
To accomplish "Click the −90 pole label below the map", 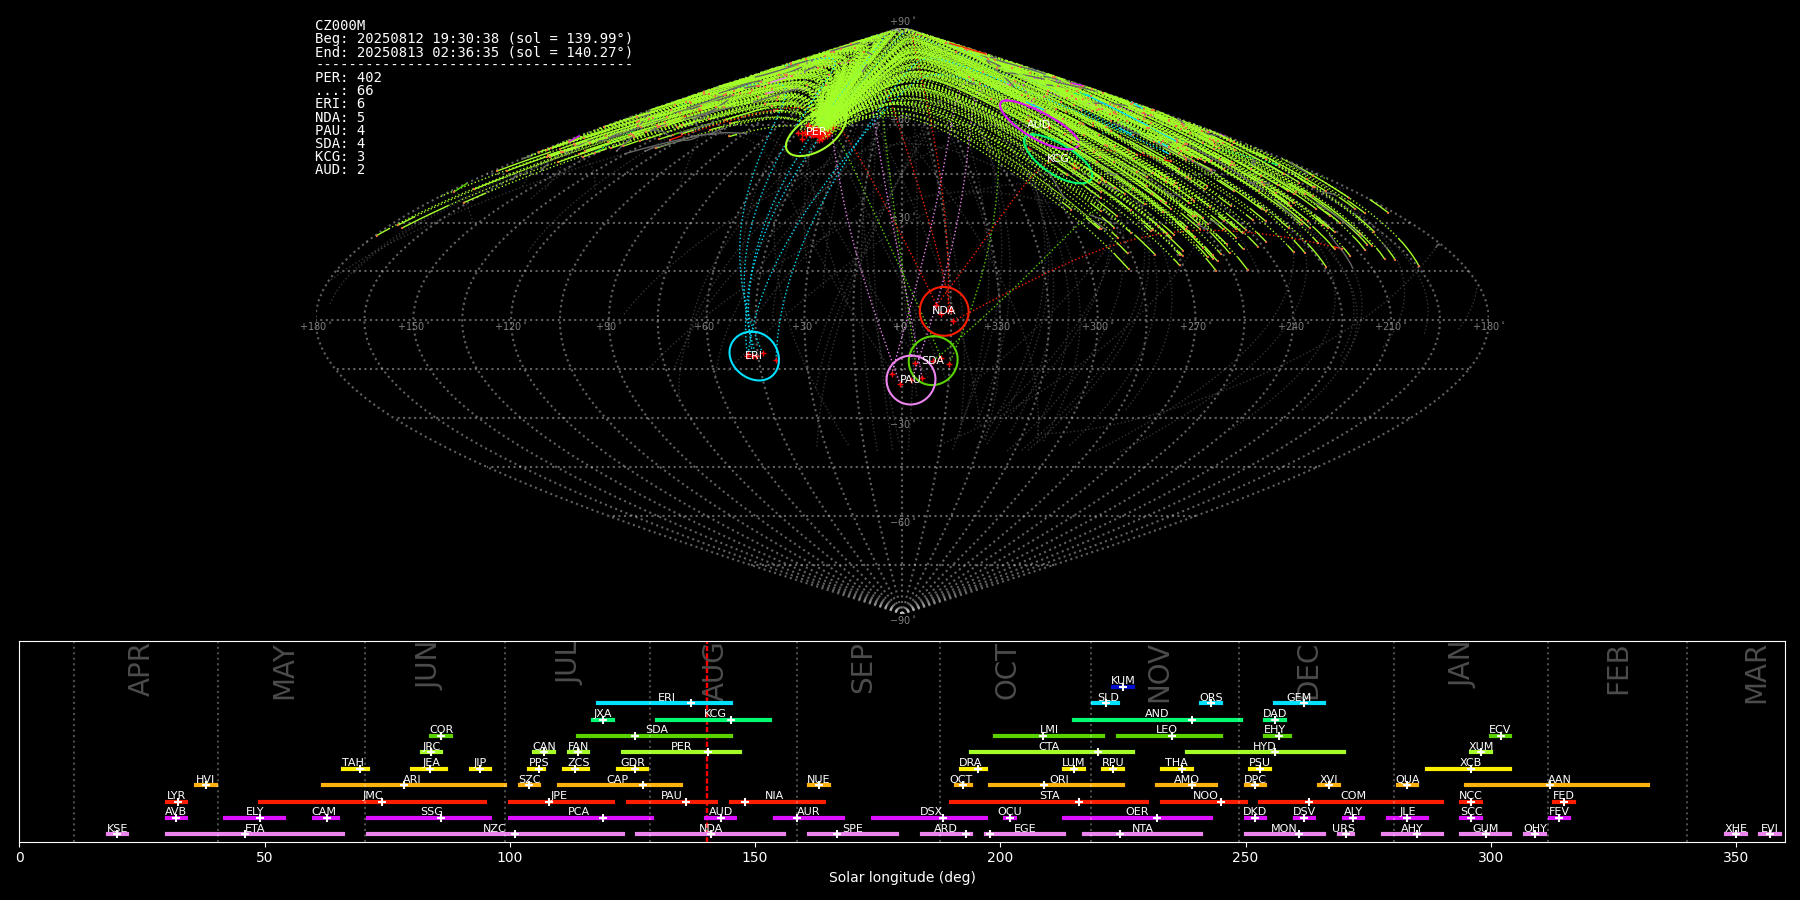I will pyautogui.click(x=901, y=621).
